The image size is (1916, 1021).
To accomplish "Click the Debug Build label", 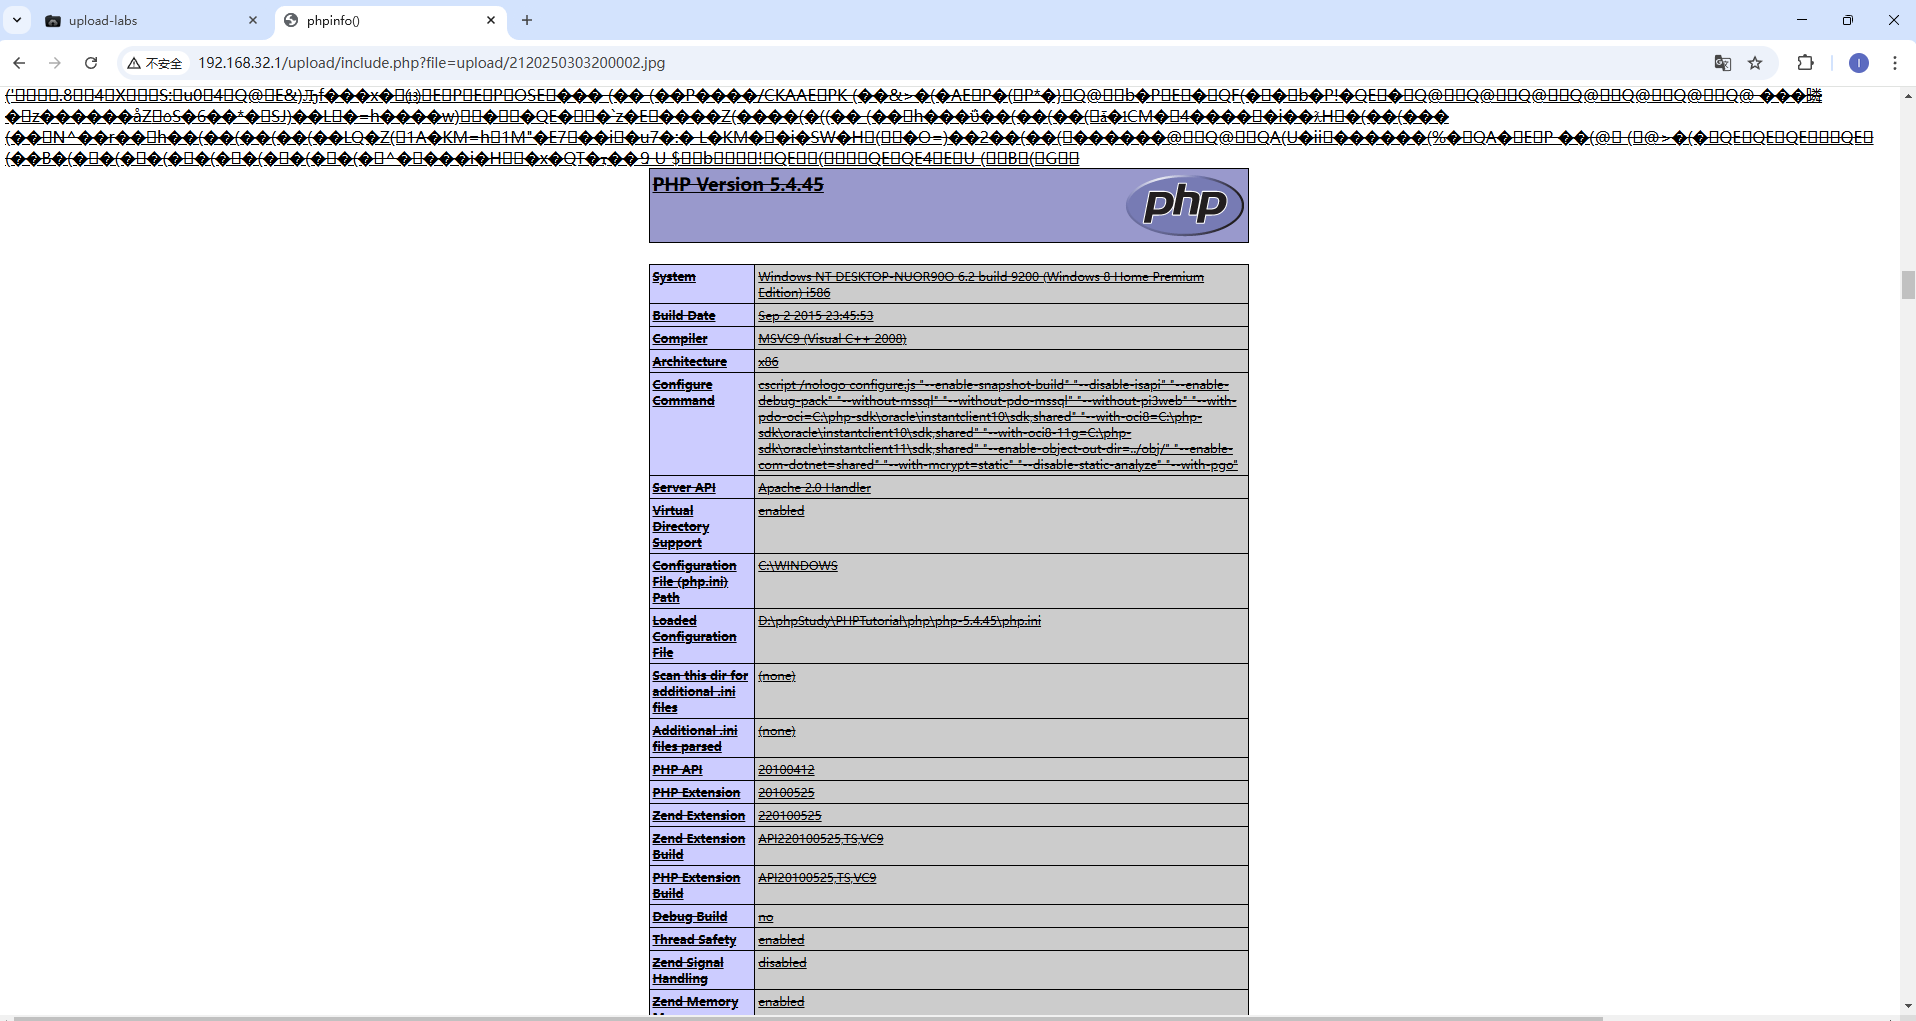I will coord(690,917).
